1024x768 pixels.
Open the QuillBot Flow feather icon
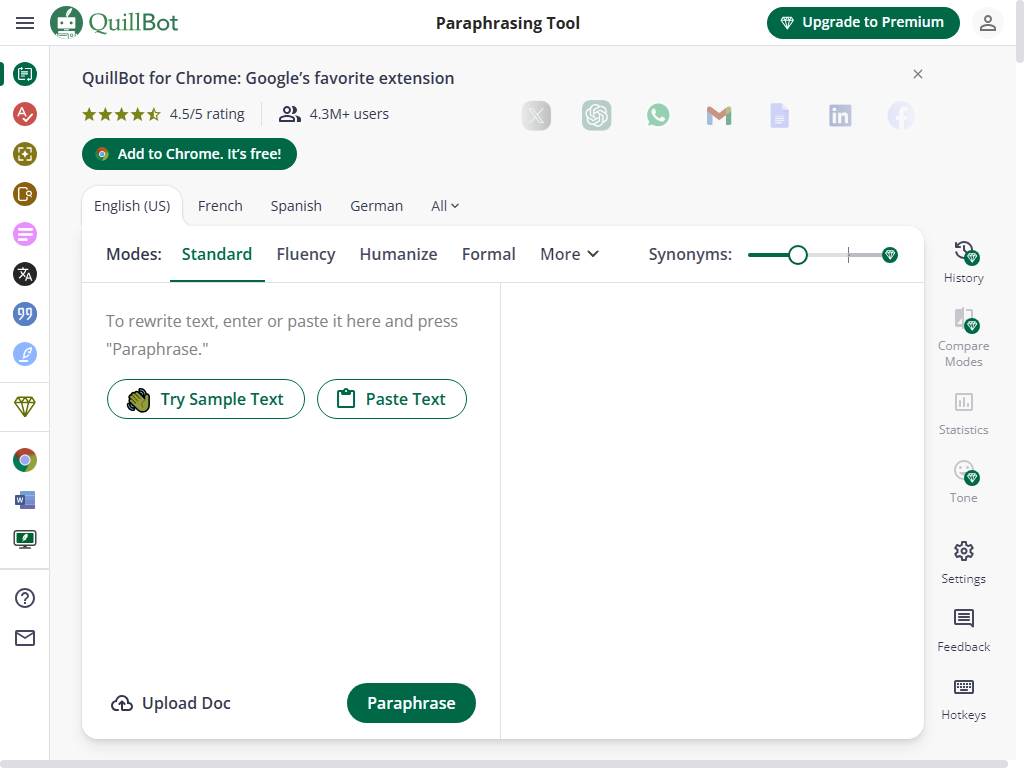tap(25, 354)
